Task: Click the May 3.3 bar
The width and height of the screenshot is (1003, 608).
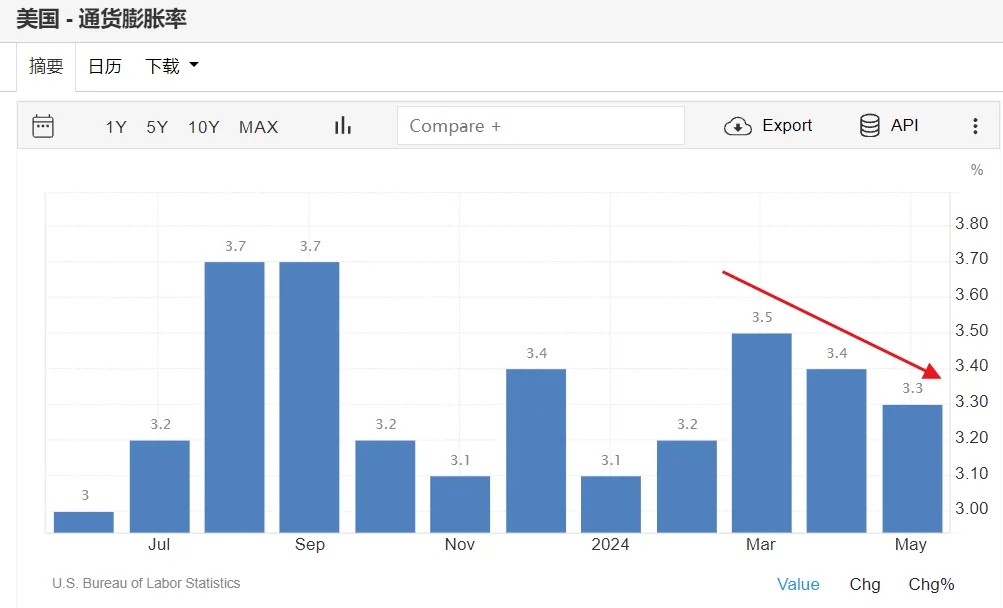Action: [x=912, y=468]
